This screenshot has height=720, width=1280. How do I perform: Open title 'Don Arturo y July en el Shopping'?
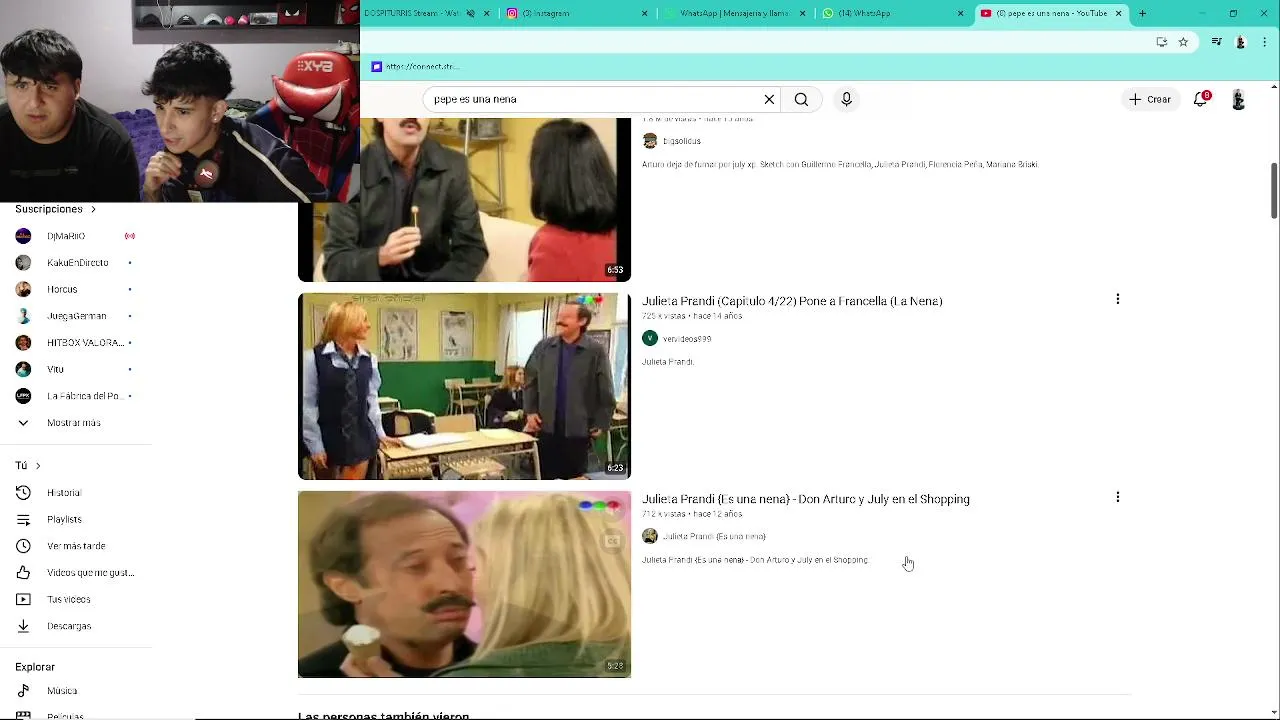pyautogui.click(x=806, y=499)
